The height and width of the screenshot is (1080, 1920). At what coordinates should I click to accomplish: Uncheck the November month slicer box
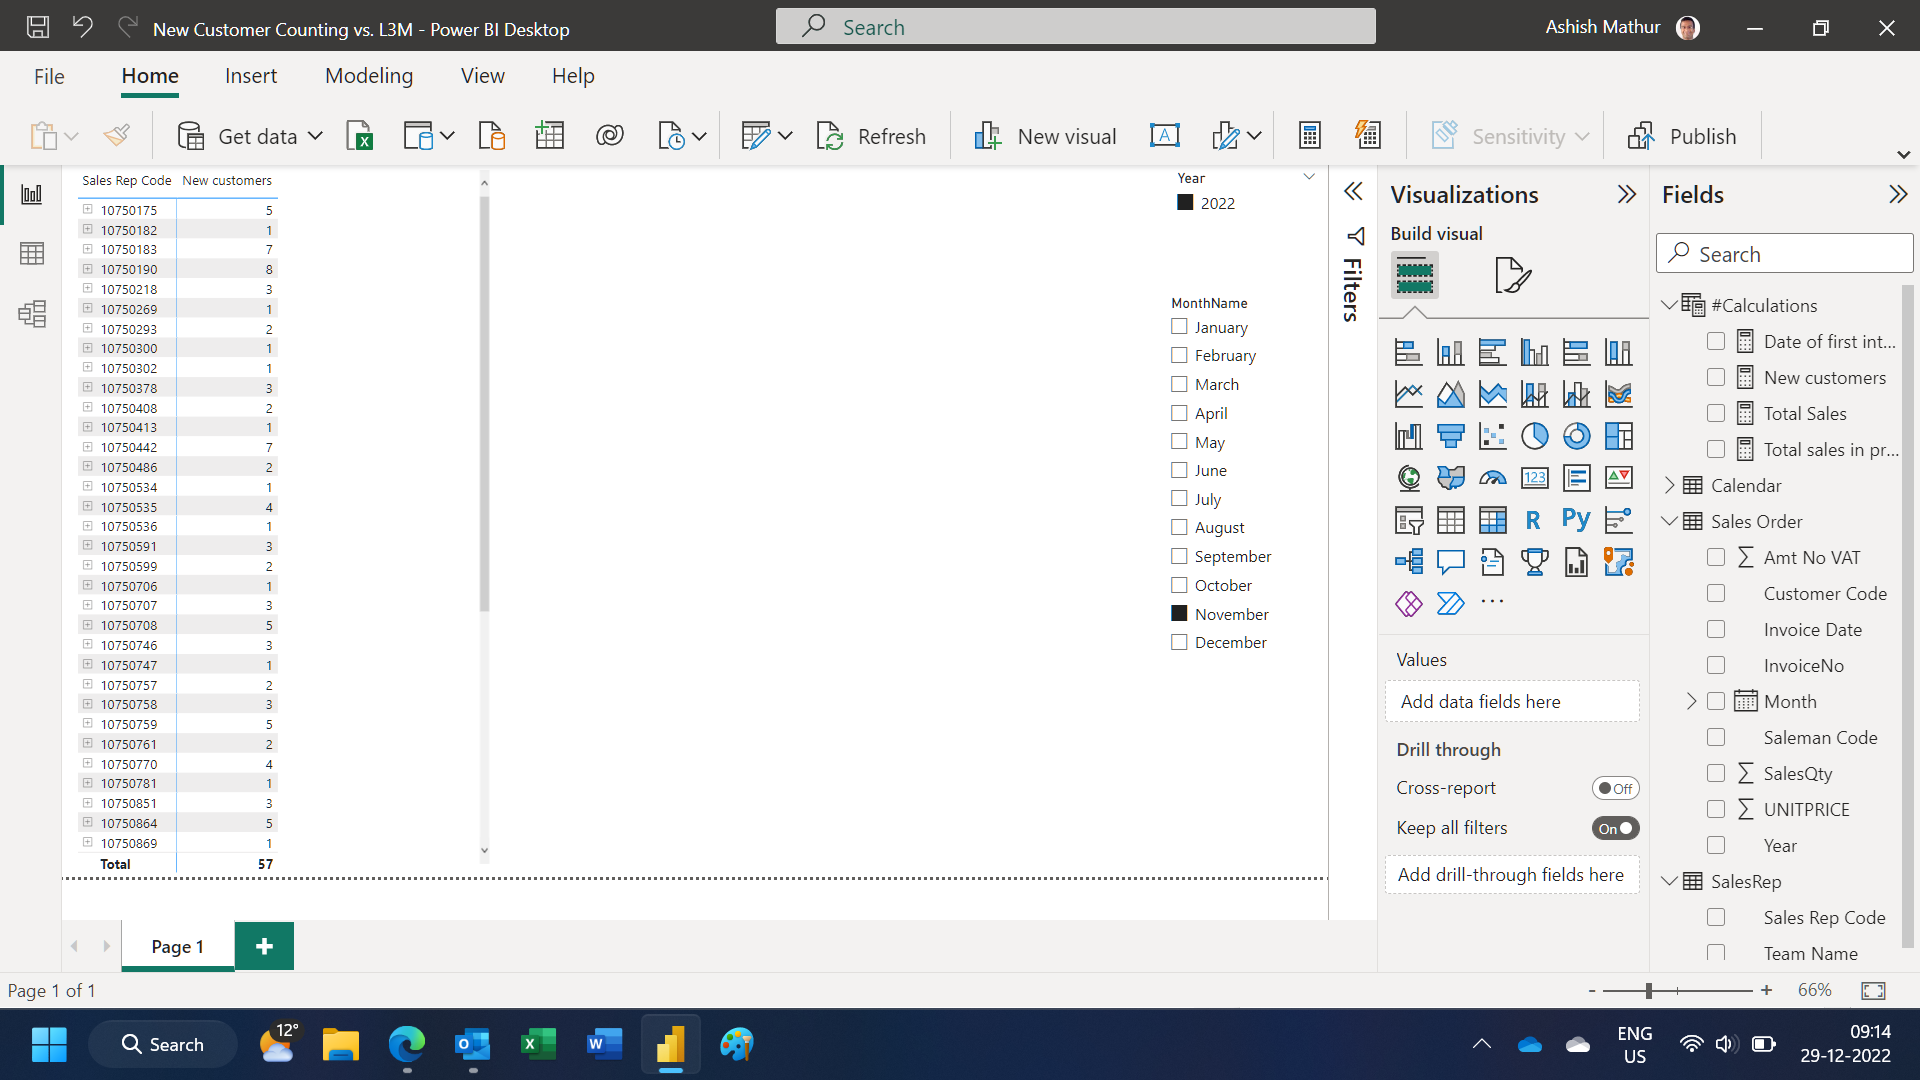[1179, 614]
